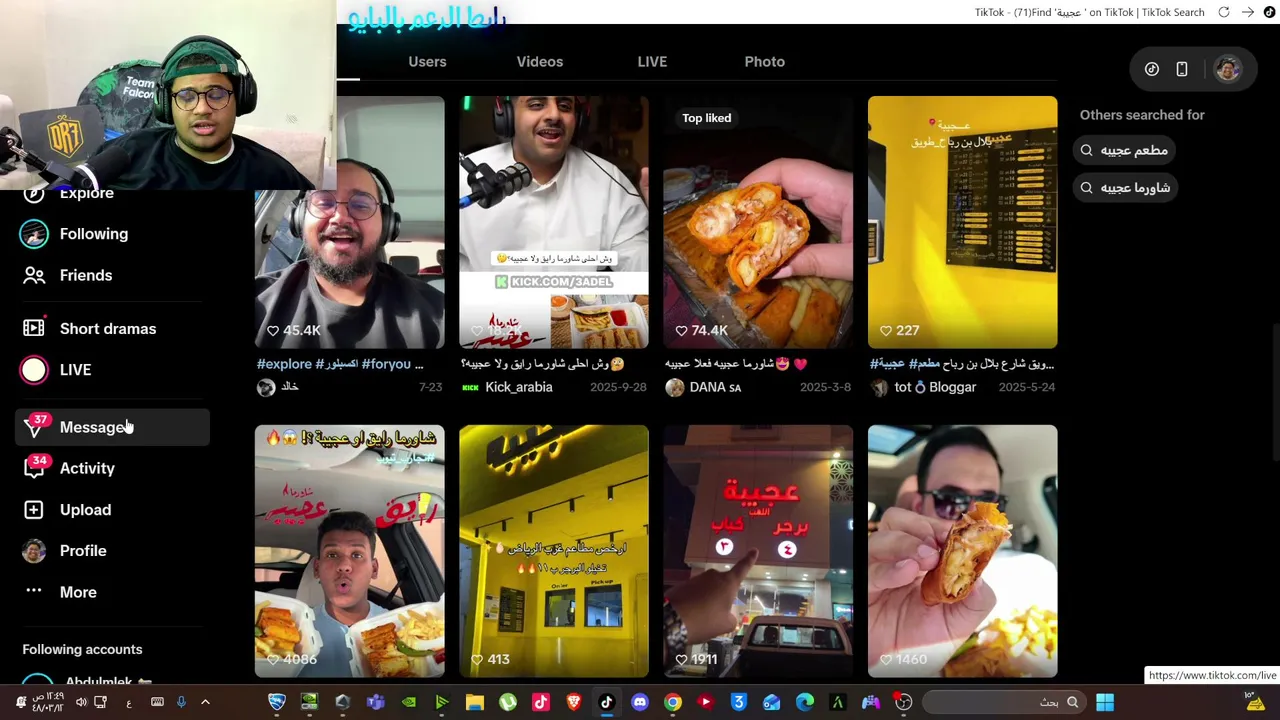This screenshot has height=720, width=1280.
Task: Show hidden system tray icons
Action: pyautogui.click(x=205, y=702)
